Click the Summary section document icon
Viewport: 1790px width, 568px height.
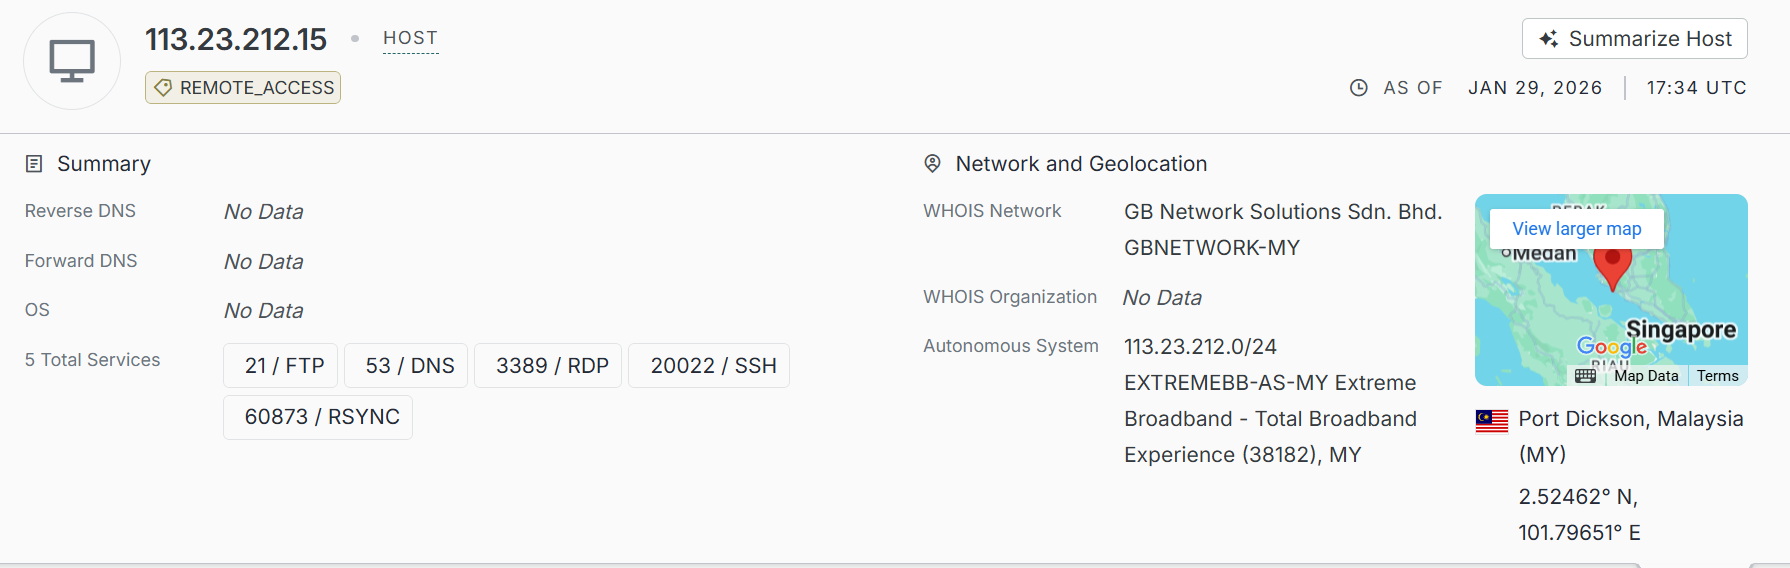click(x=34, y=164)
